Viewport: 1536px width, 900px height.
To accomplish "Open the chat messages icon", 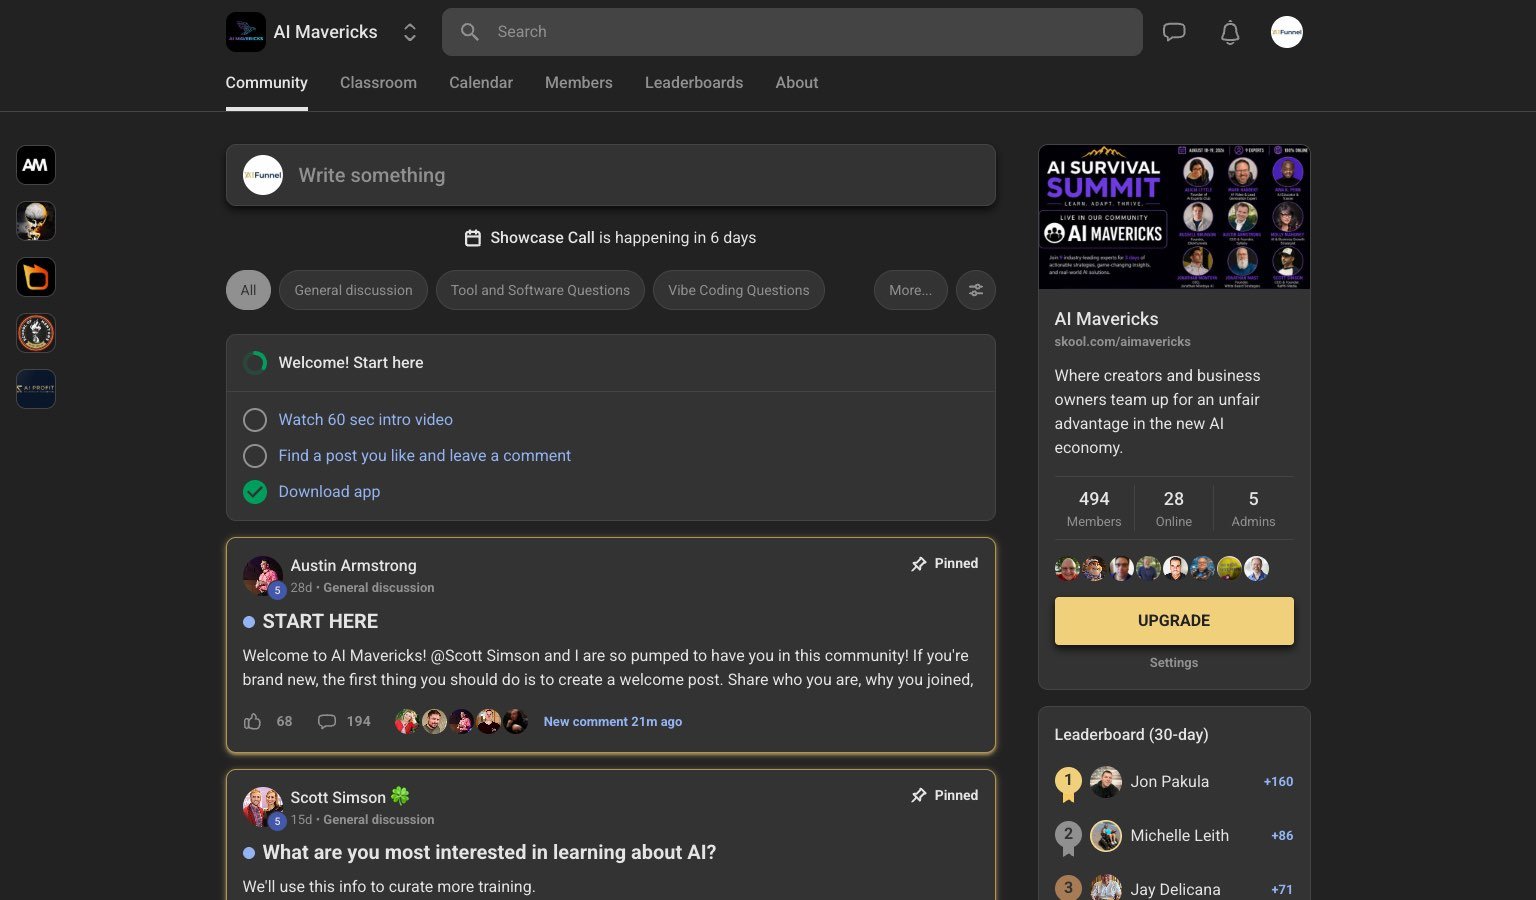I will pyautogui.click(x=1174, y=32).
